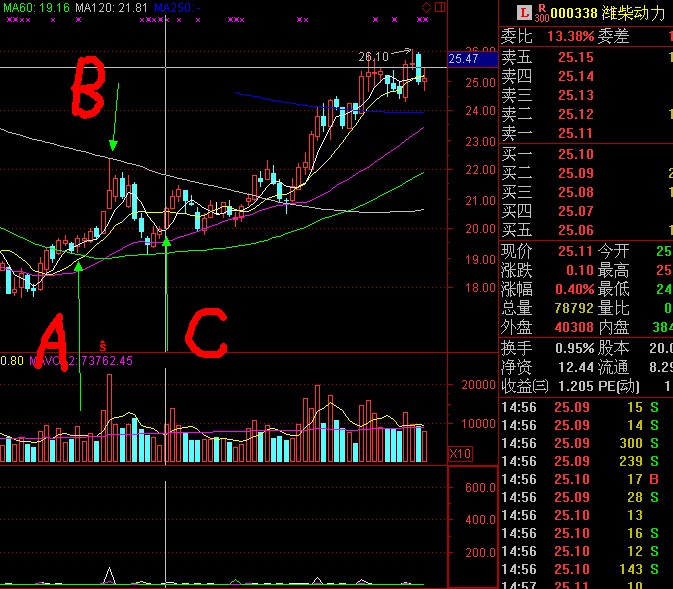
Task: Click the 流通 label
Action: tap(613, 367)
